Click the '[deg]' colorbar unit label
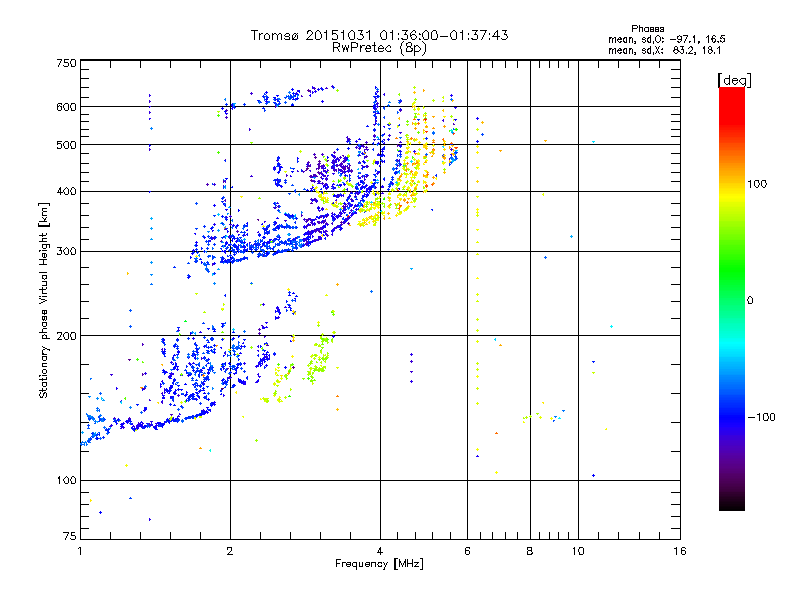Image resolution: width=800 pixels, height=600 pixels. (734, 80)
